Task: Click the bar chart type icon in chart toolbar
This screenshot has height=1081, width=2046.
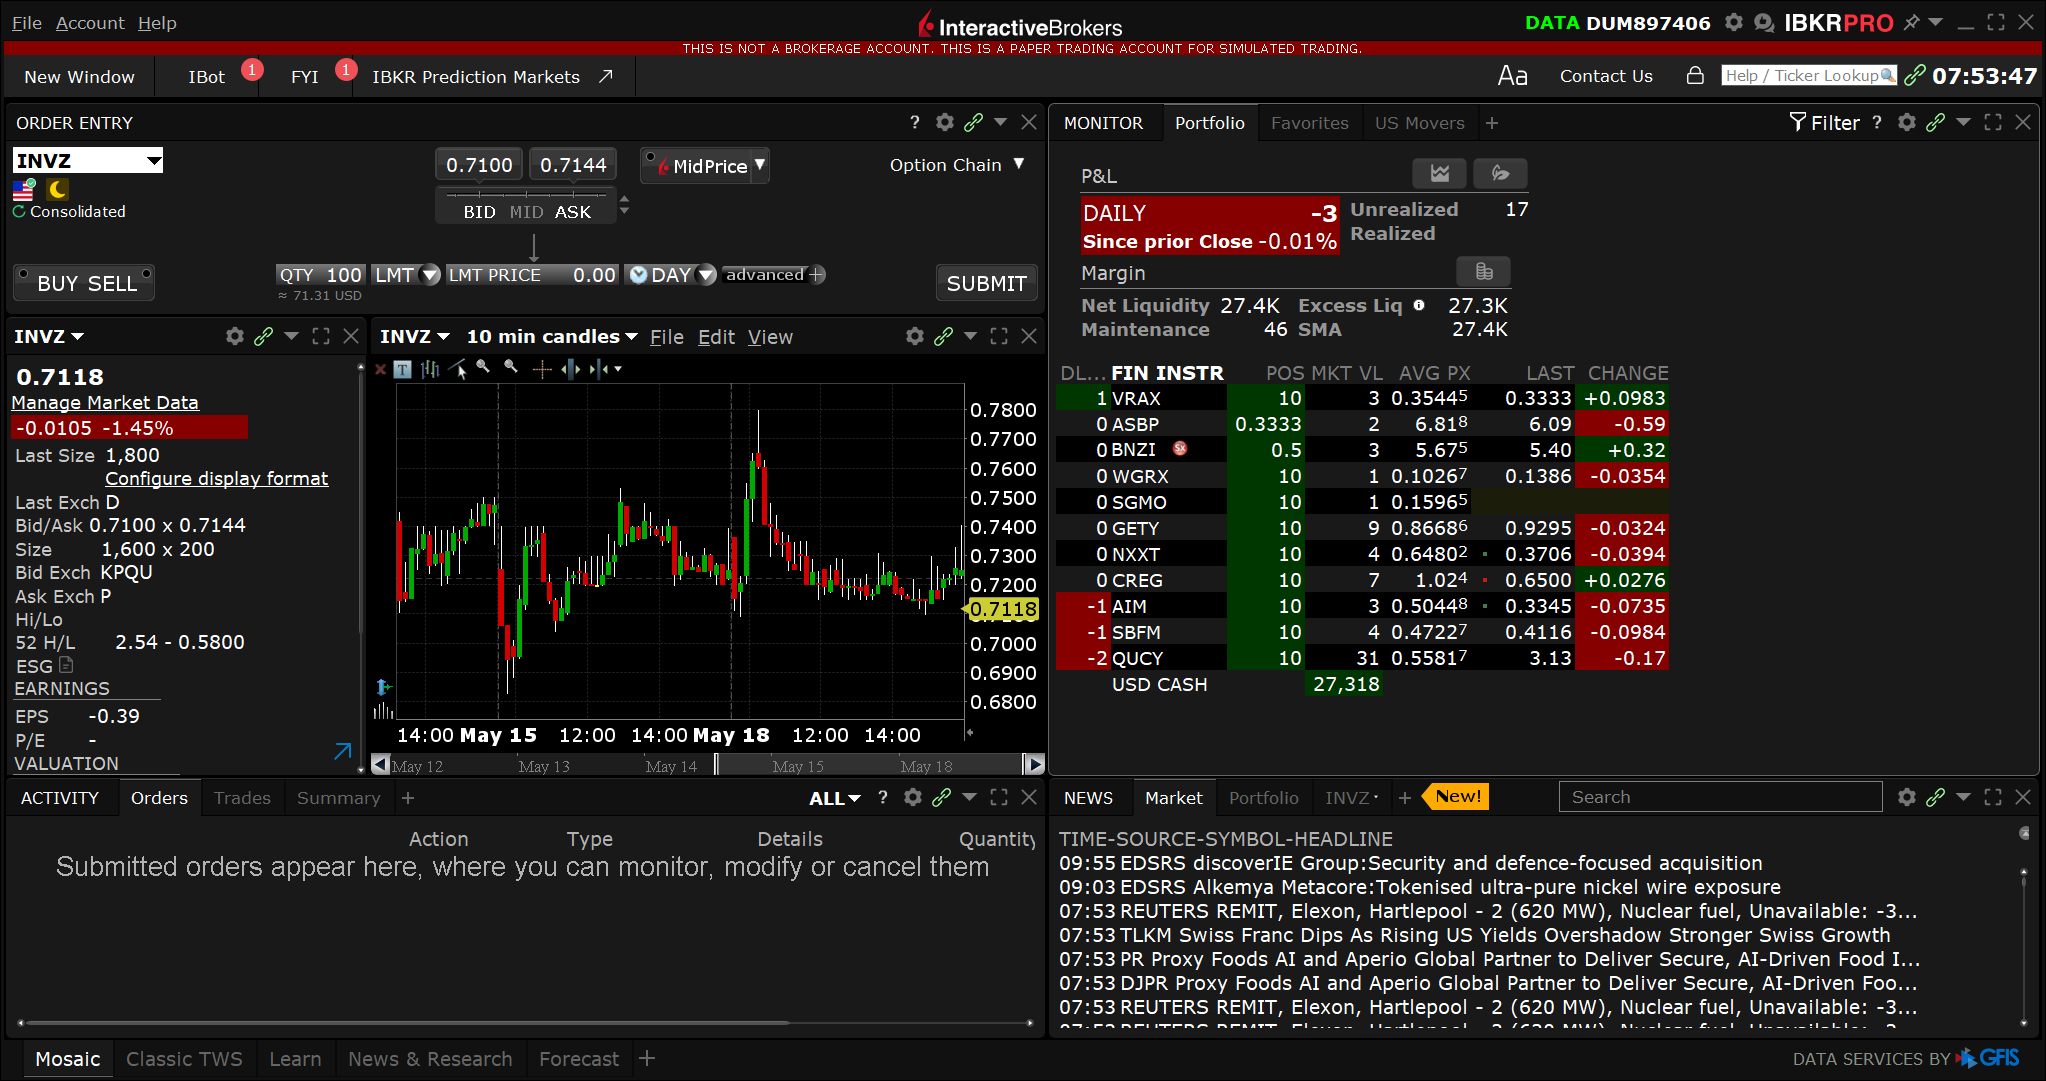Action: [431, 369]
